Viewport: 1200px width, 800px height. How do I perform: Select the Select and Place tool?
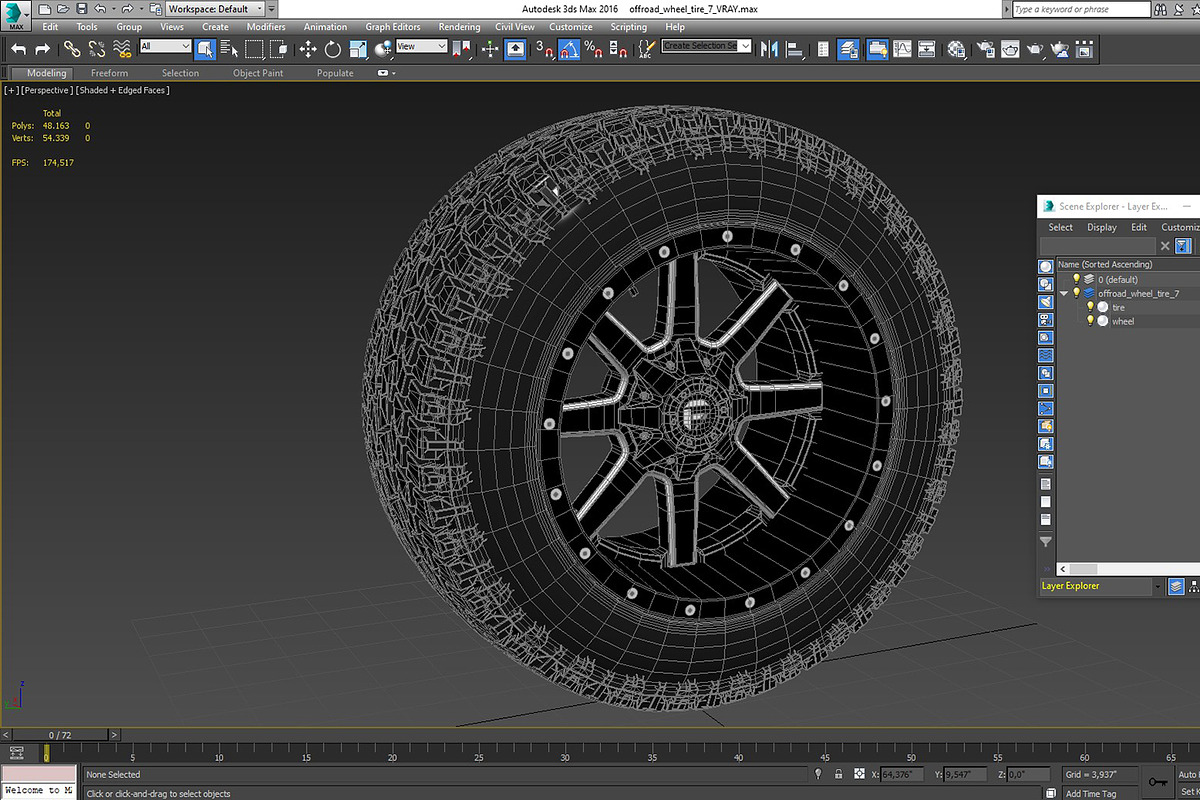[383, 48]
